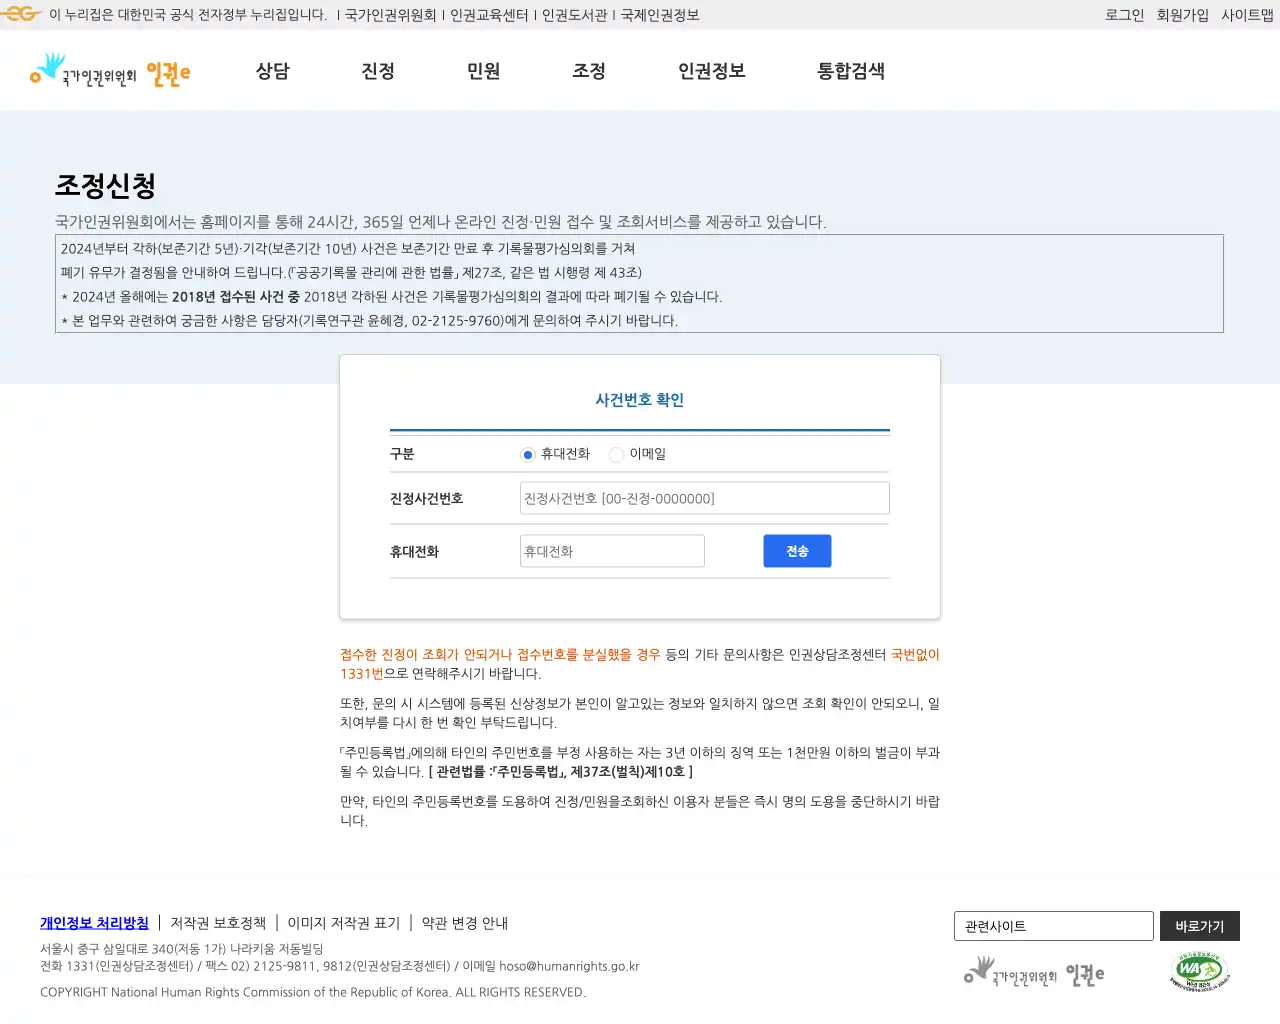Open the 진정 menu

click(378, 71)
